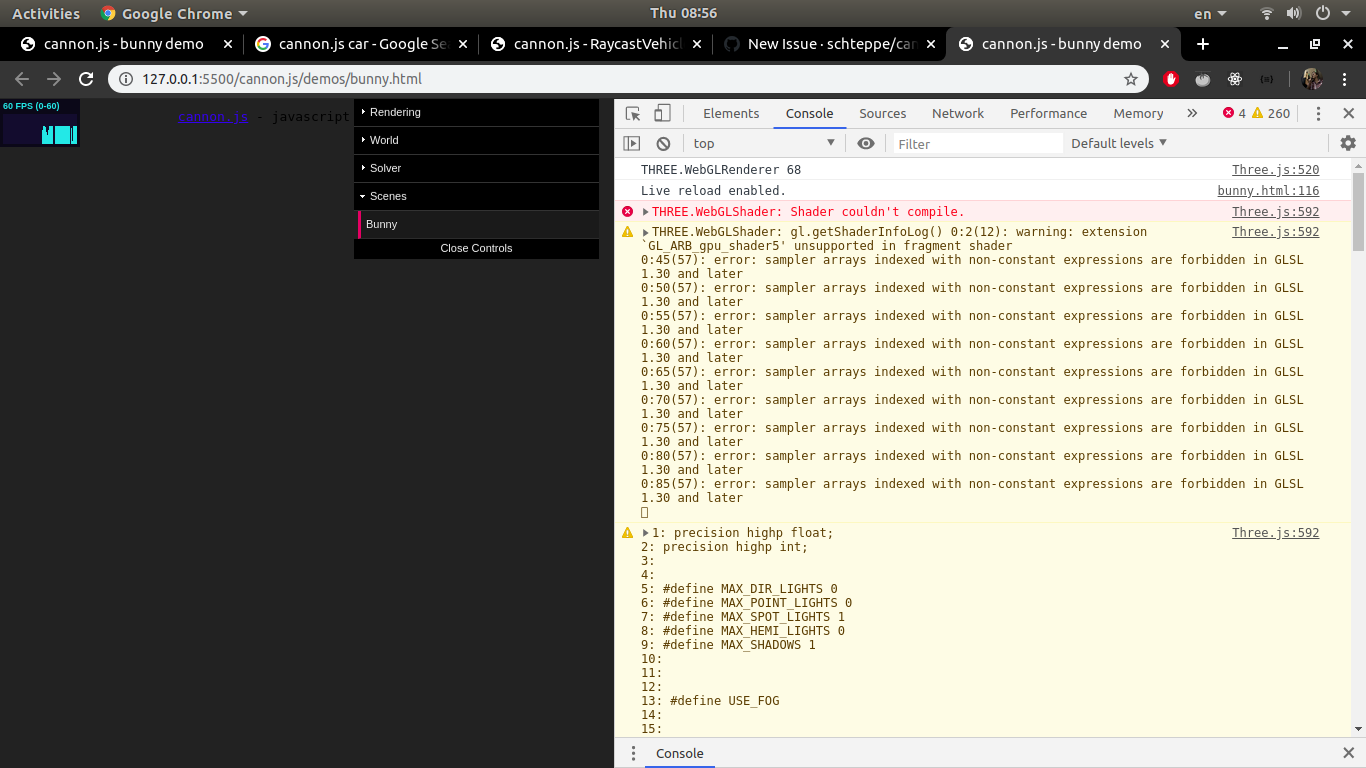Switch to the Network panel
The height and width of the screenshot is (768, 1366).
(957, 113)
